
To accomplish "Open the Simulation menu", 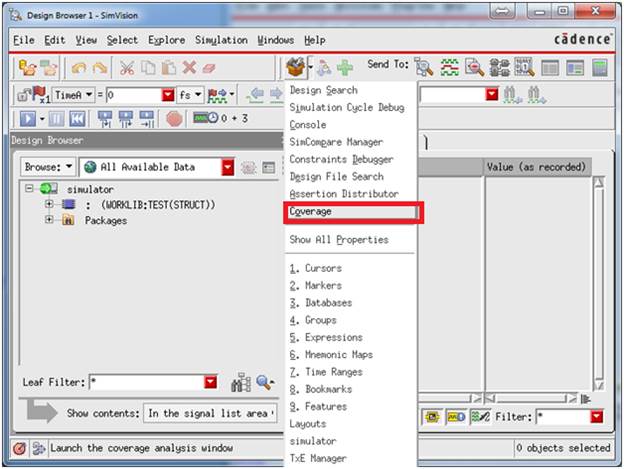I will pyautogui.click(x=221, y=40).
